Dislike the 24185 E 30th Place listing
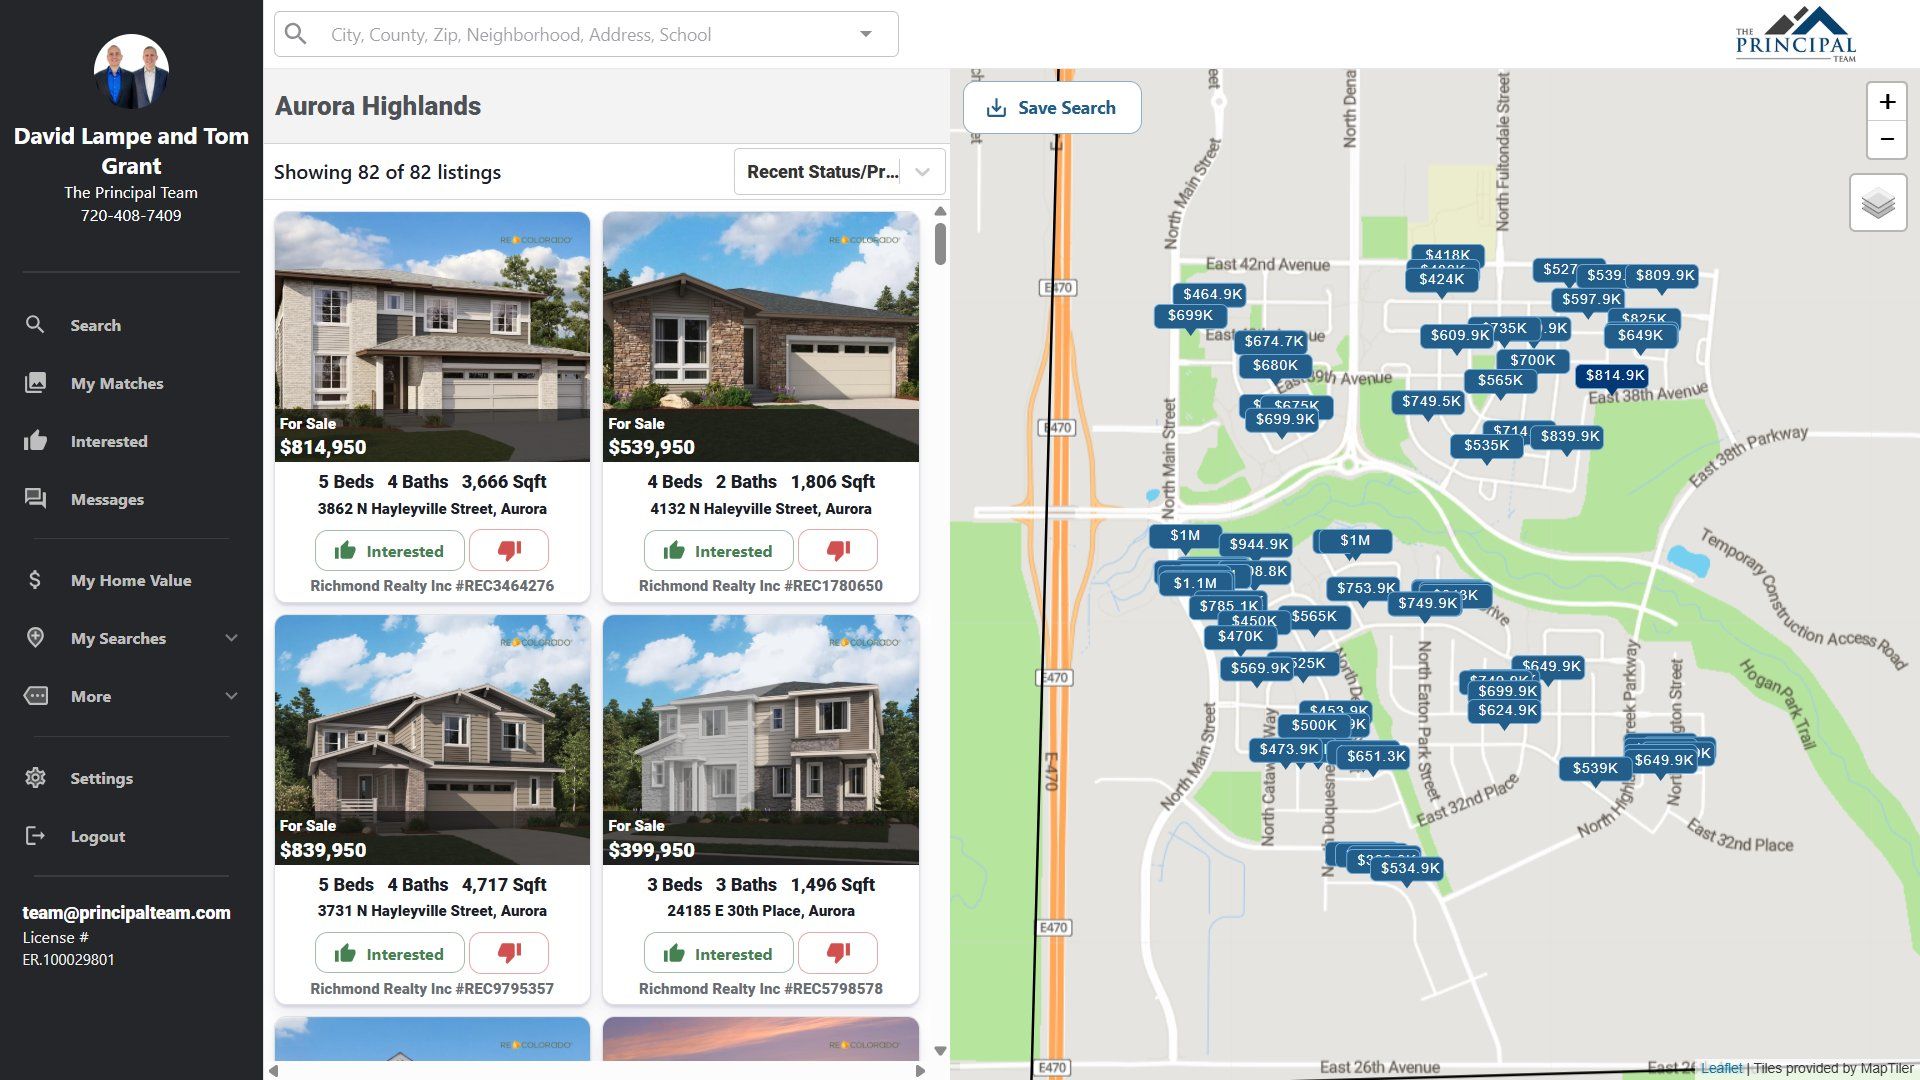 tap(838, 954)
